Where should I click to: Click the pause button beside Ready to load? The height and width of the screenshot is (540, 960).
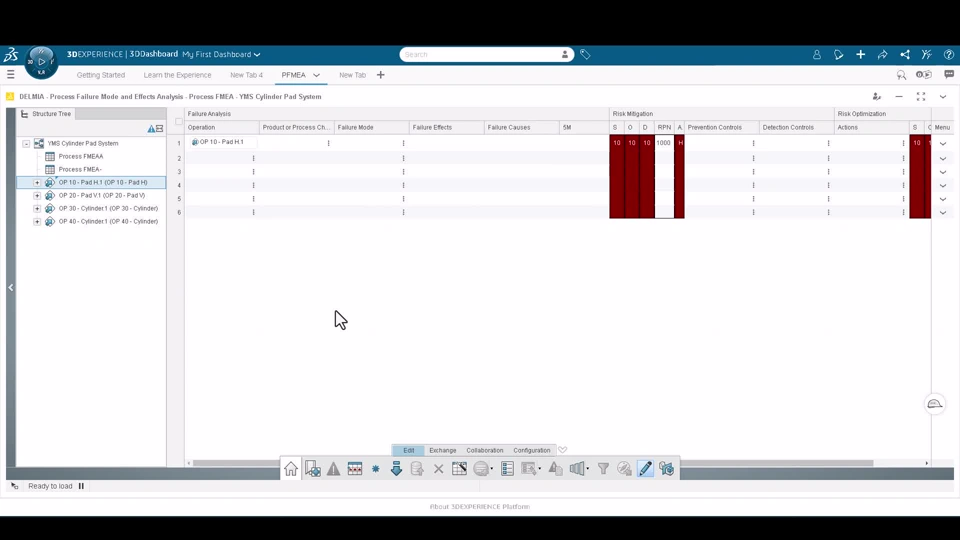[81, 486]
